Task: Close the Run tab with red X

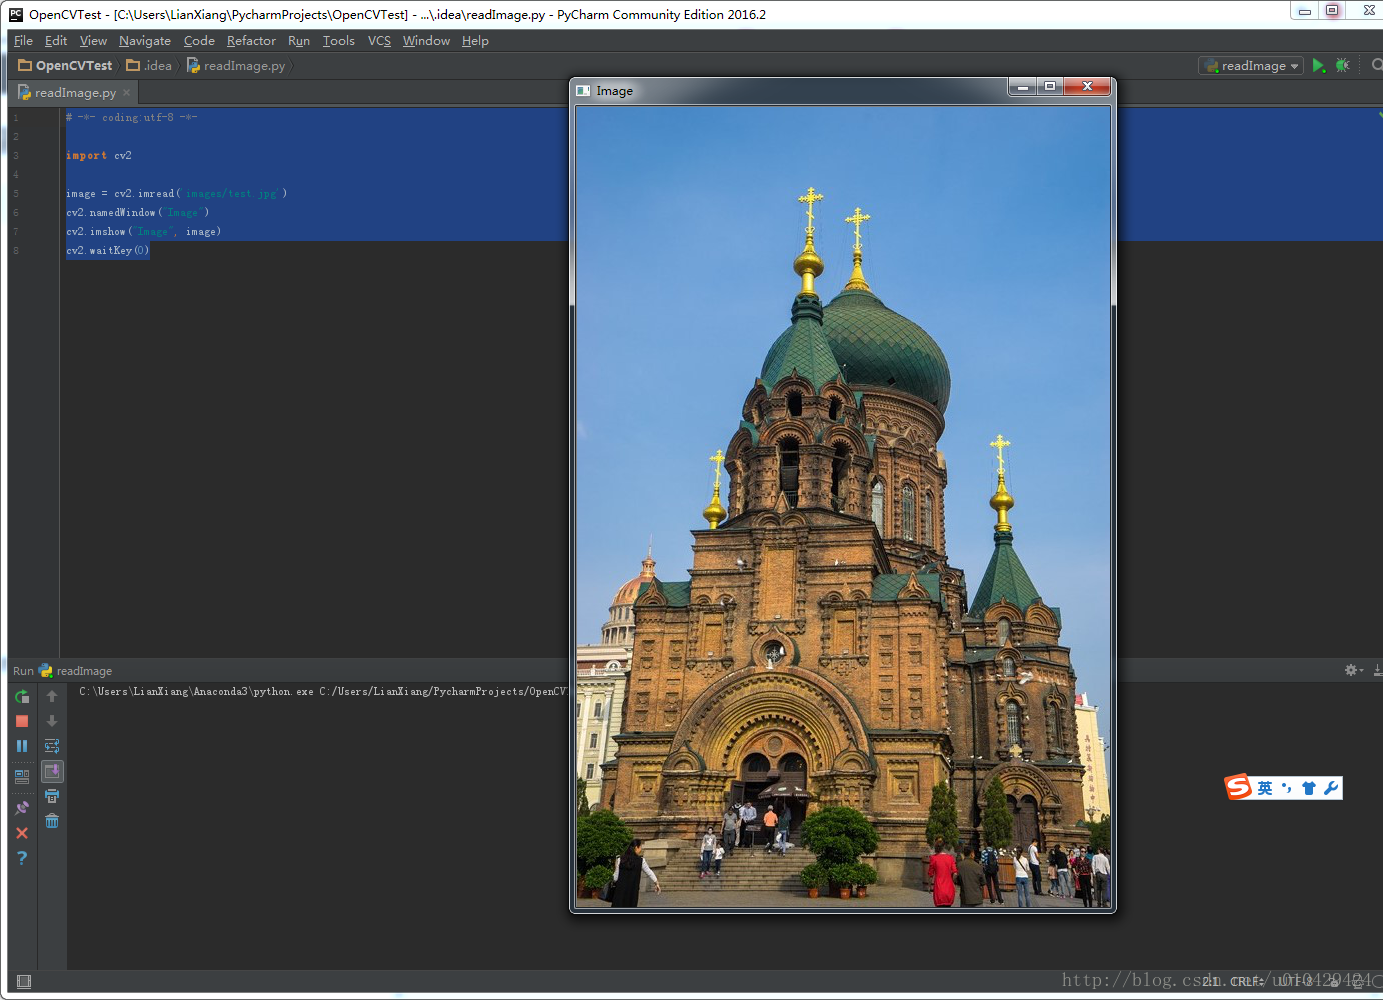Action: pos(22,833)
